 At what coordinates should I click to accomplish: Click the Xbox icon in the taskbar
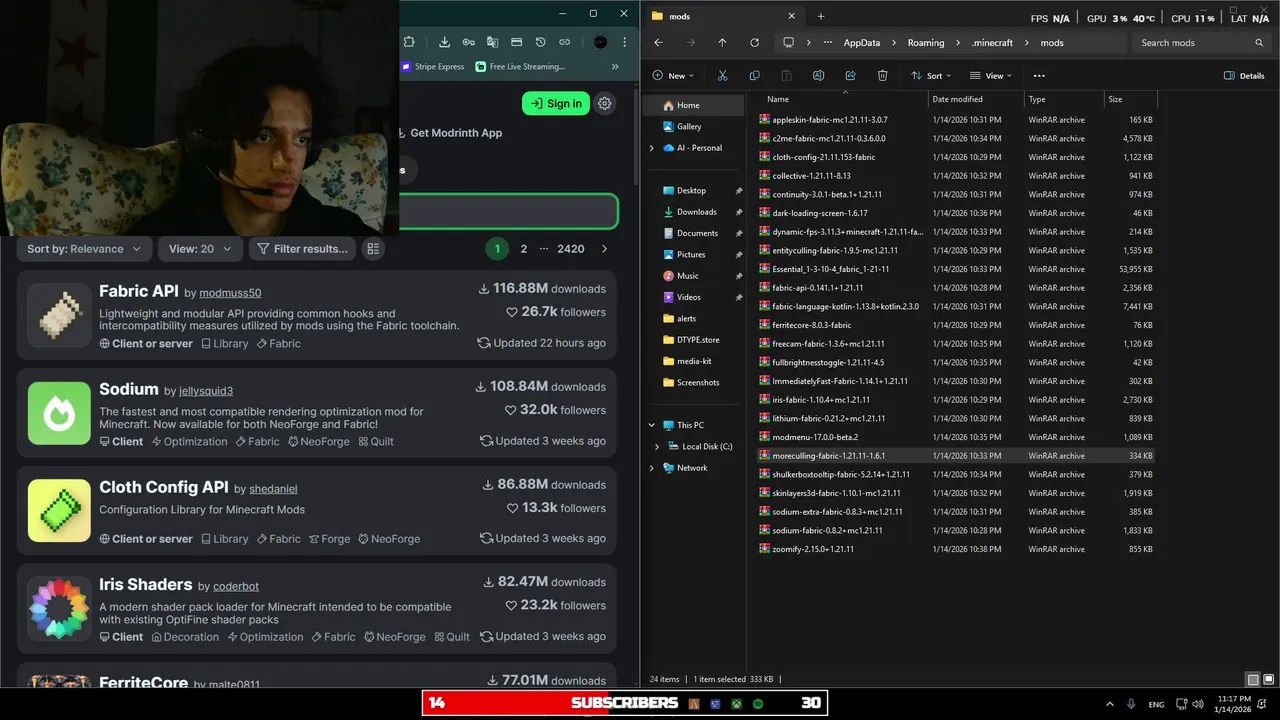tap(736, 704)
